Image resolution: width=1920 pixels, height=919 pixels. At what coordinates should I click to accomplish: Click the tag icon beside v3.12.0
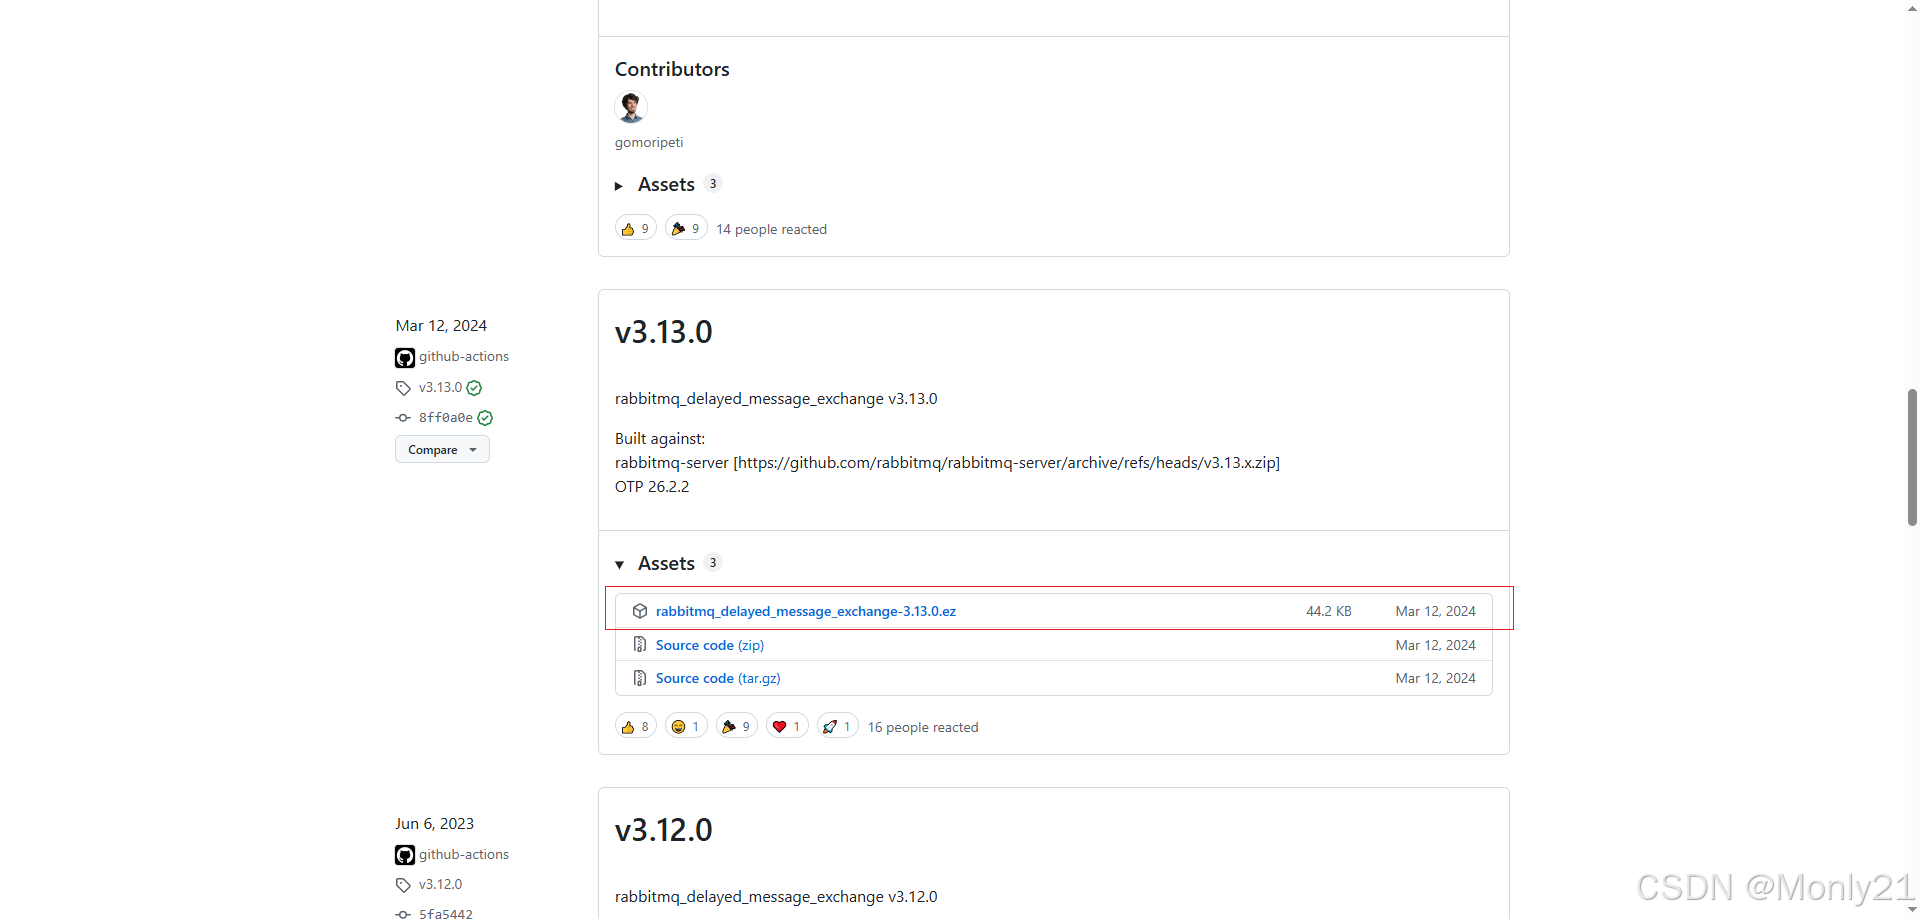click(403, 885)
